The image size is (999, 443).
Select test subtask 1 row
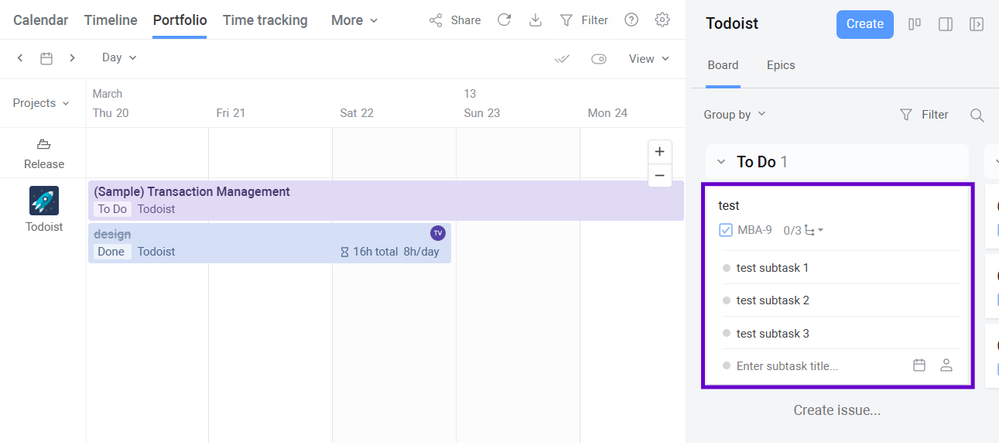(x=840, y=268)
